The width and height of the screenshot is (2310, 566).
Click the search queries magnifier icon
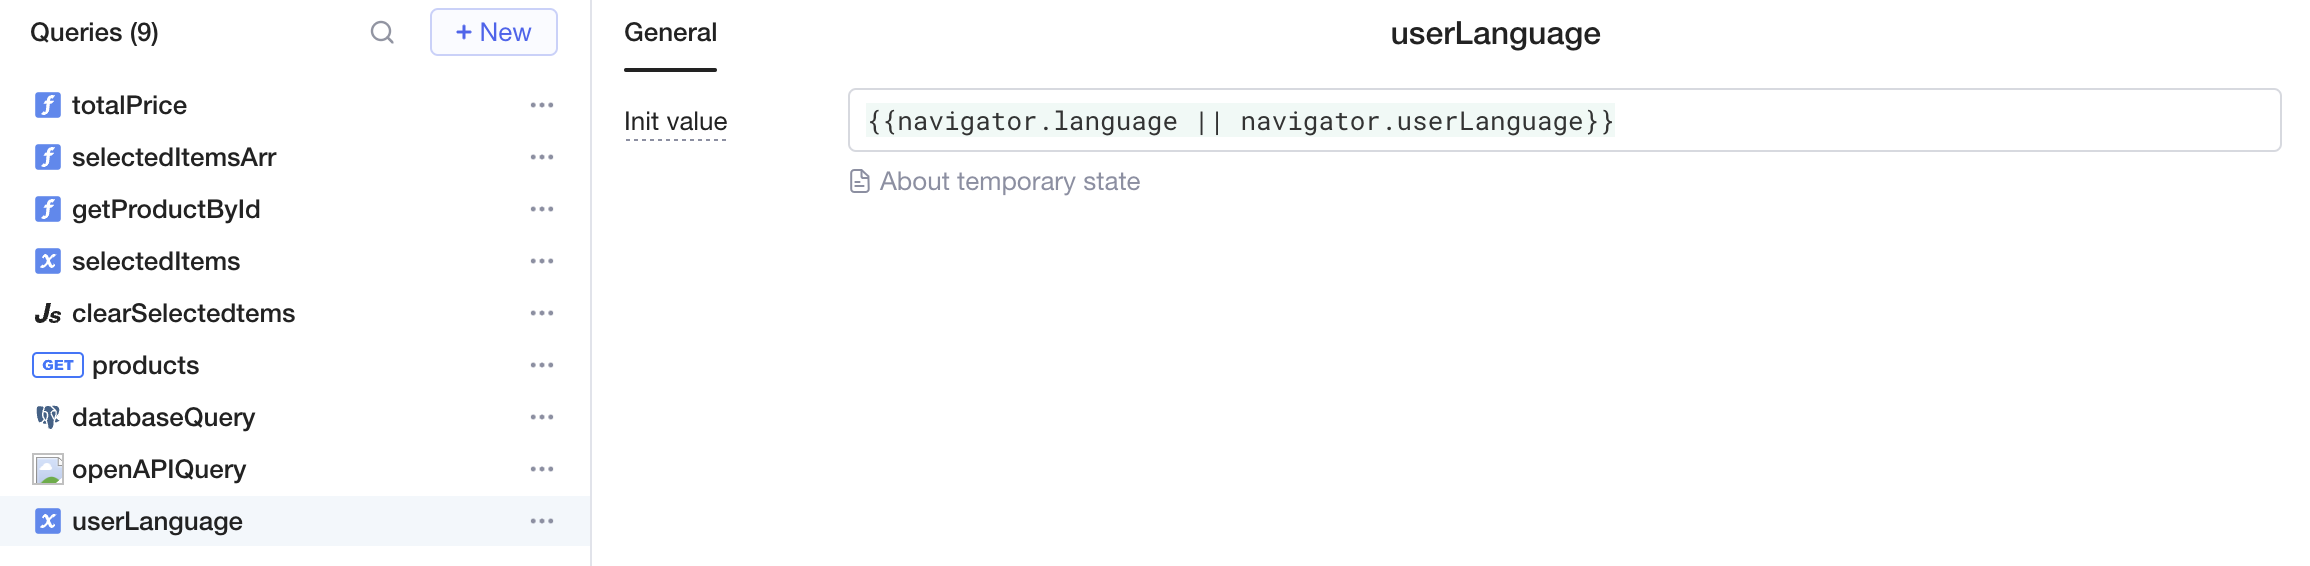382,33
